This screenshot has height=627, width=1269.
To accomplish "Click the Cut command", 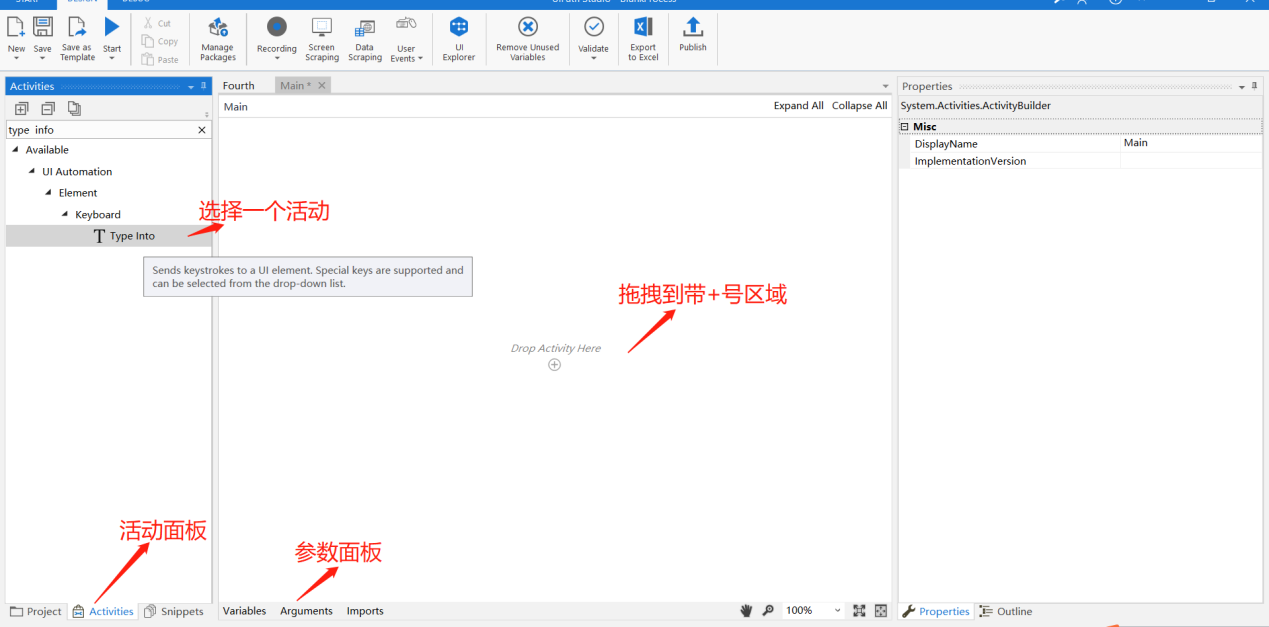I will [x=156, y=23].
